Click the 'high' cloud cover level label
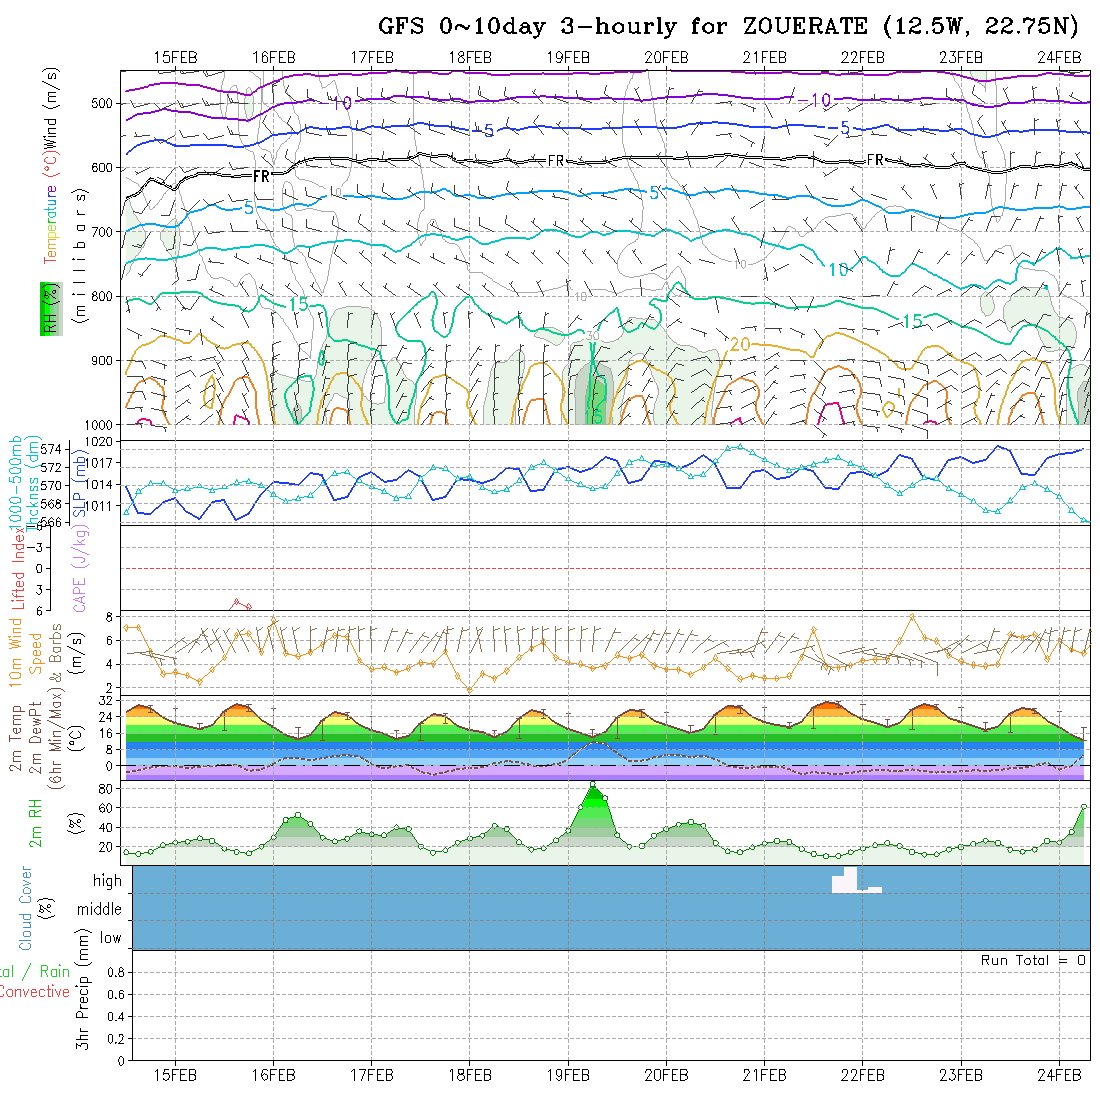 click(x=107, y=881)
